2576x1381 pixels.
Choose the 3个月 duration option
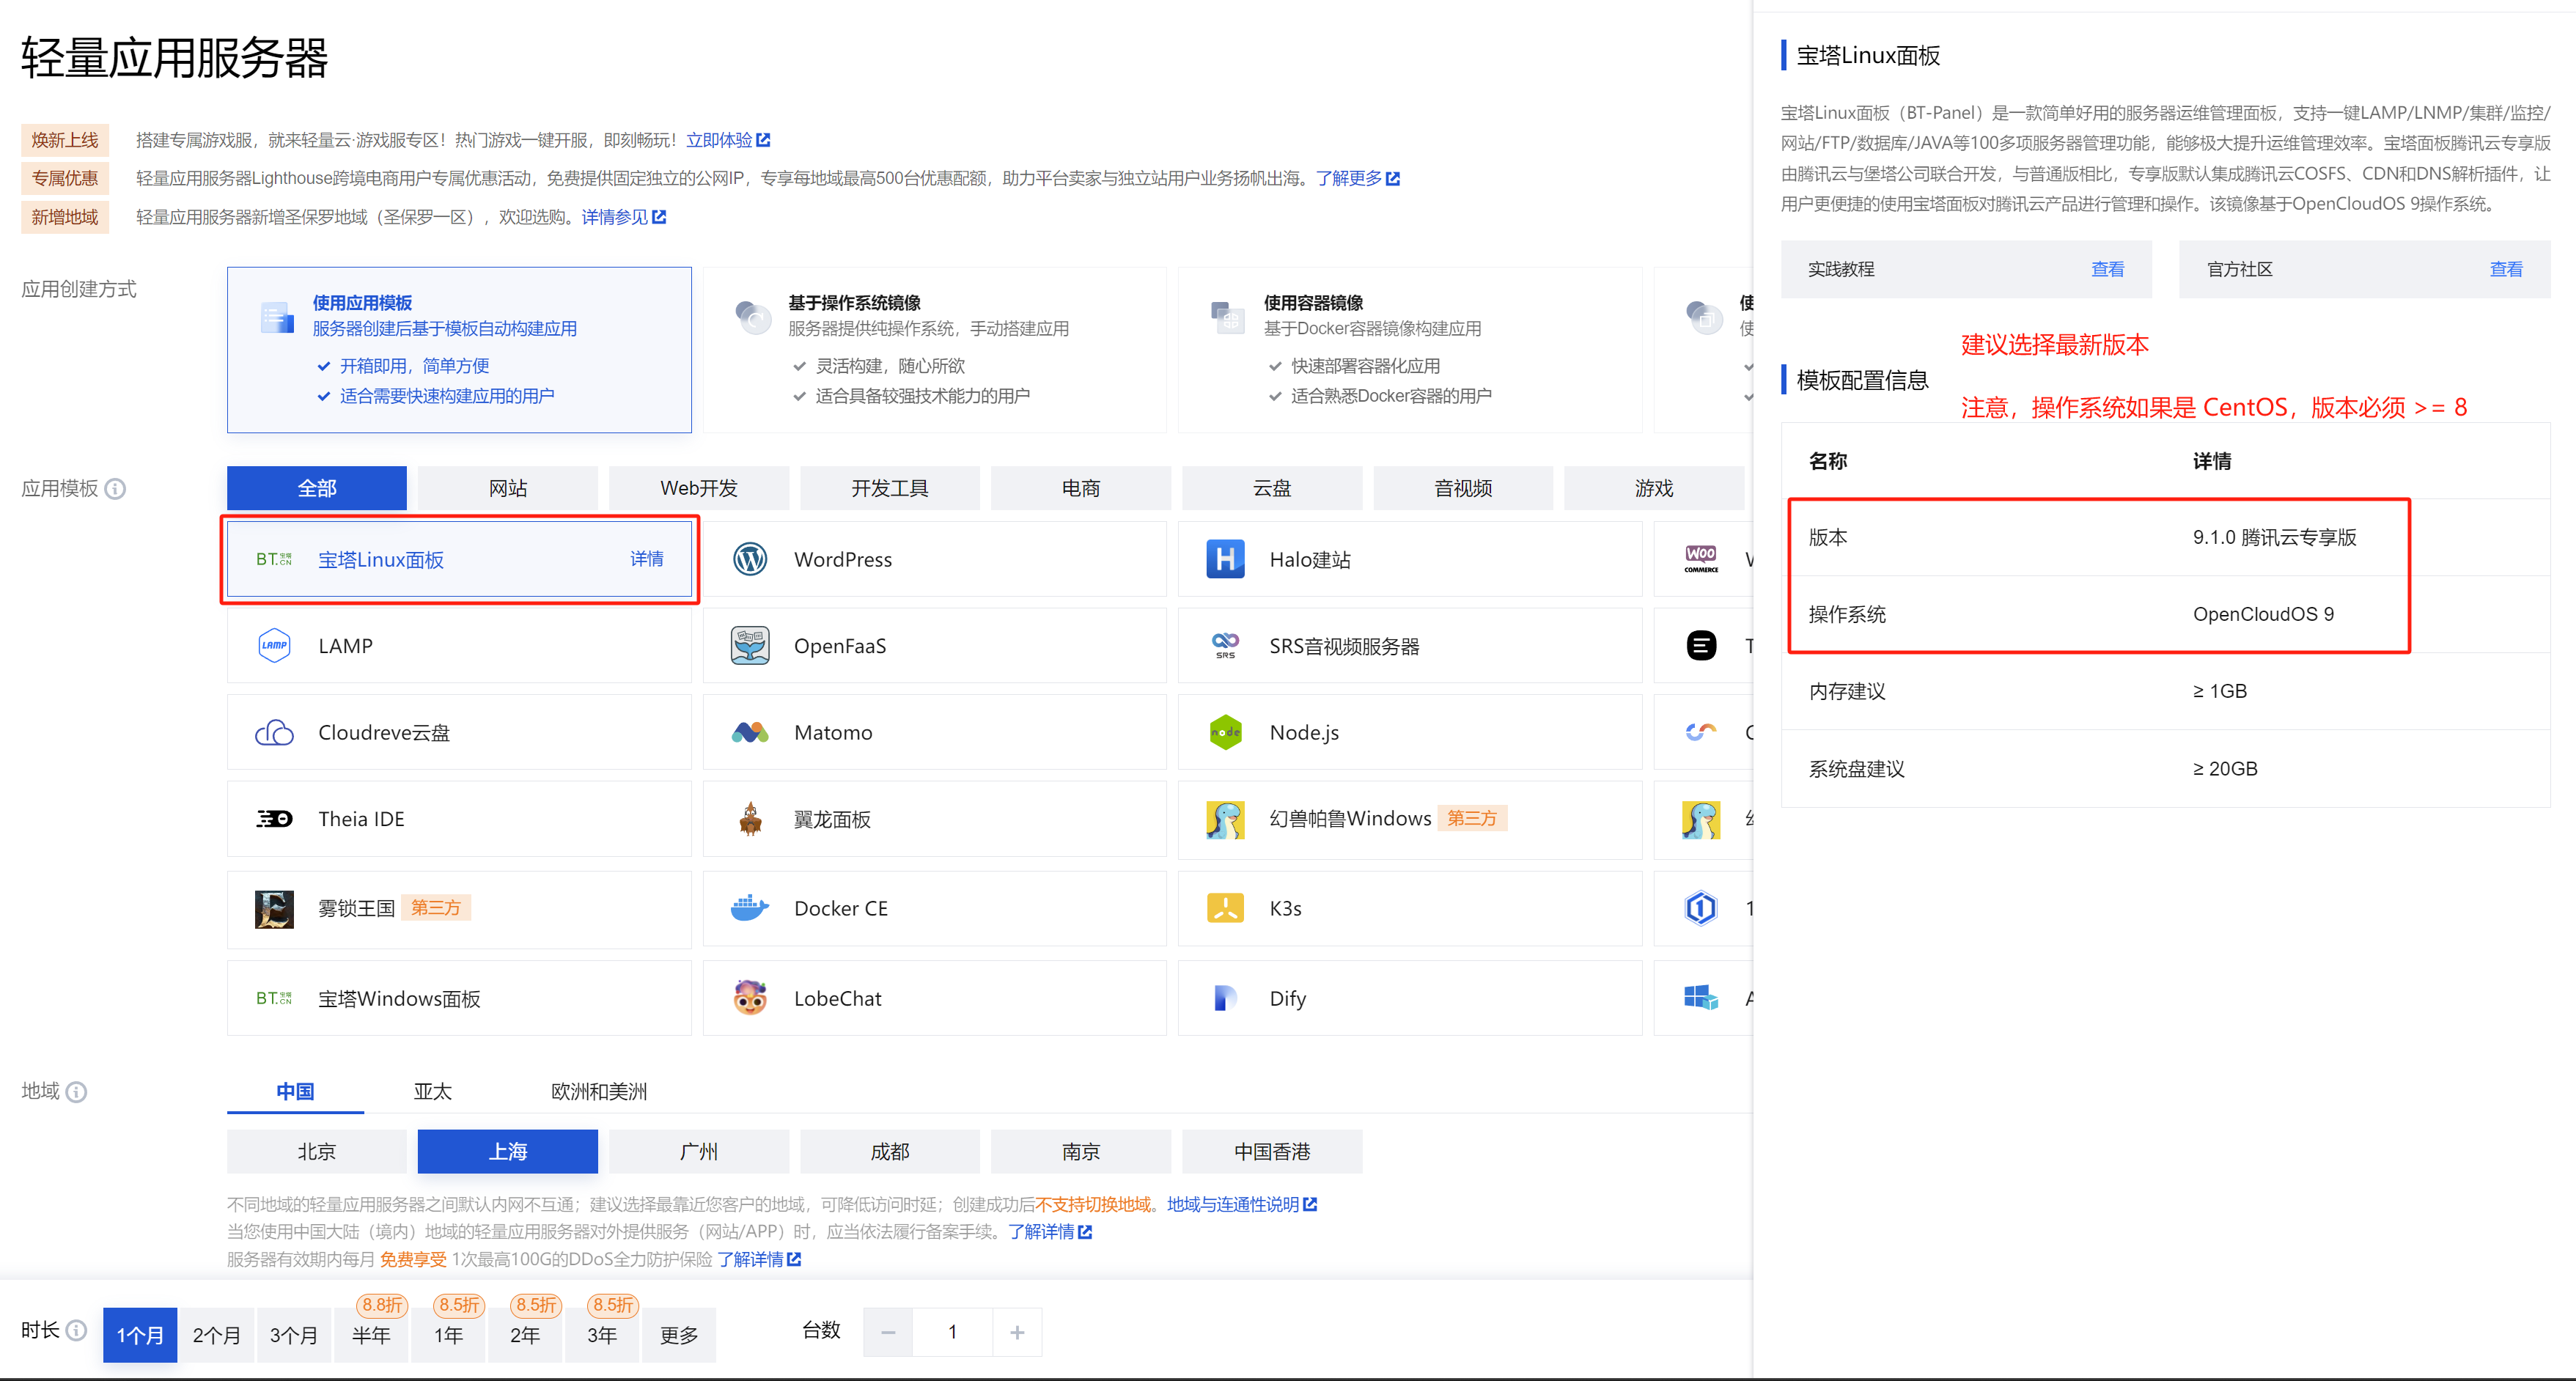(x=294, y=1334)
